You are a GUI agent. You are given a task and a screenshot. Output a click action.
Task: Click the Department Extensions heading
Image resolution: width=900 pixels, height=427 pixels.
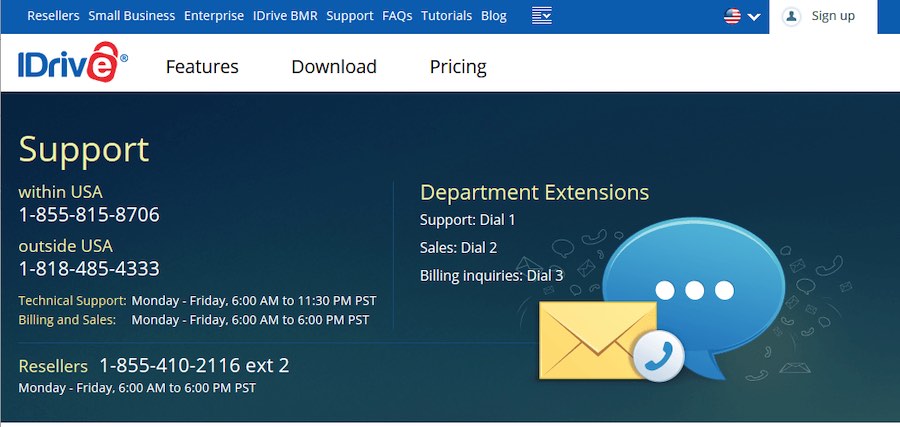tap(534, 193)
